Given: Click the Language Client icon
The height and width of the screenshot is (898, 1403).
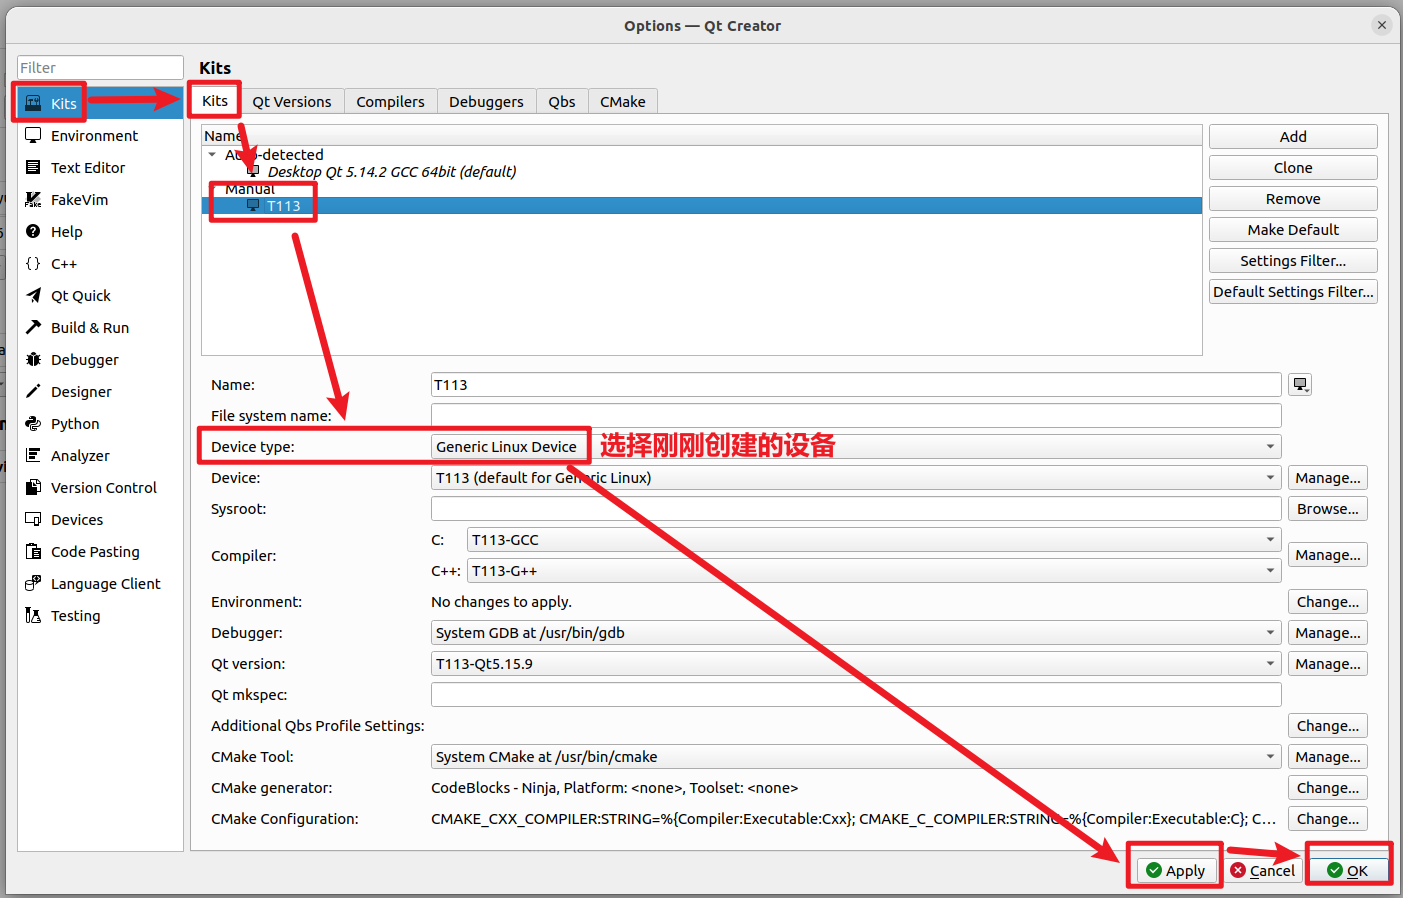Looking at the screenshot, I should coord(33,583).
